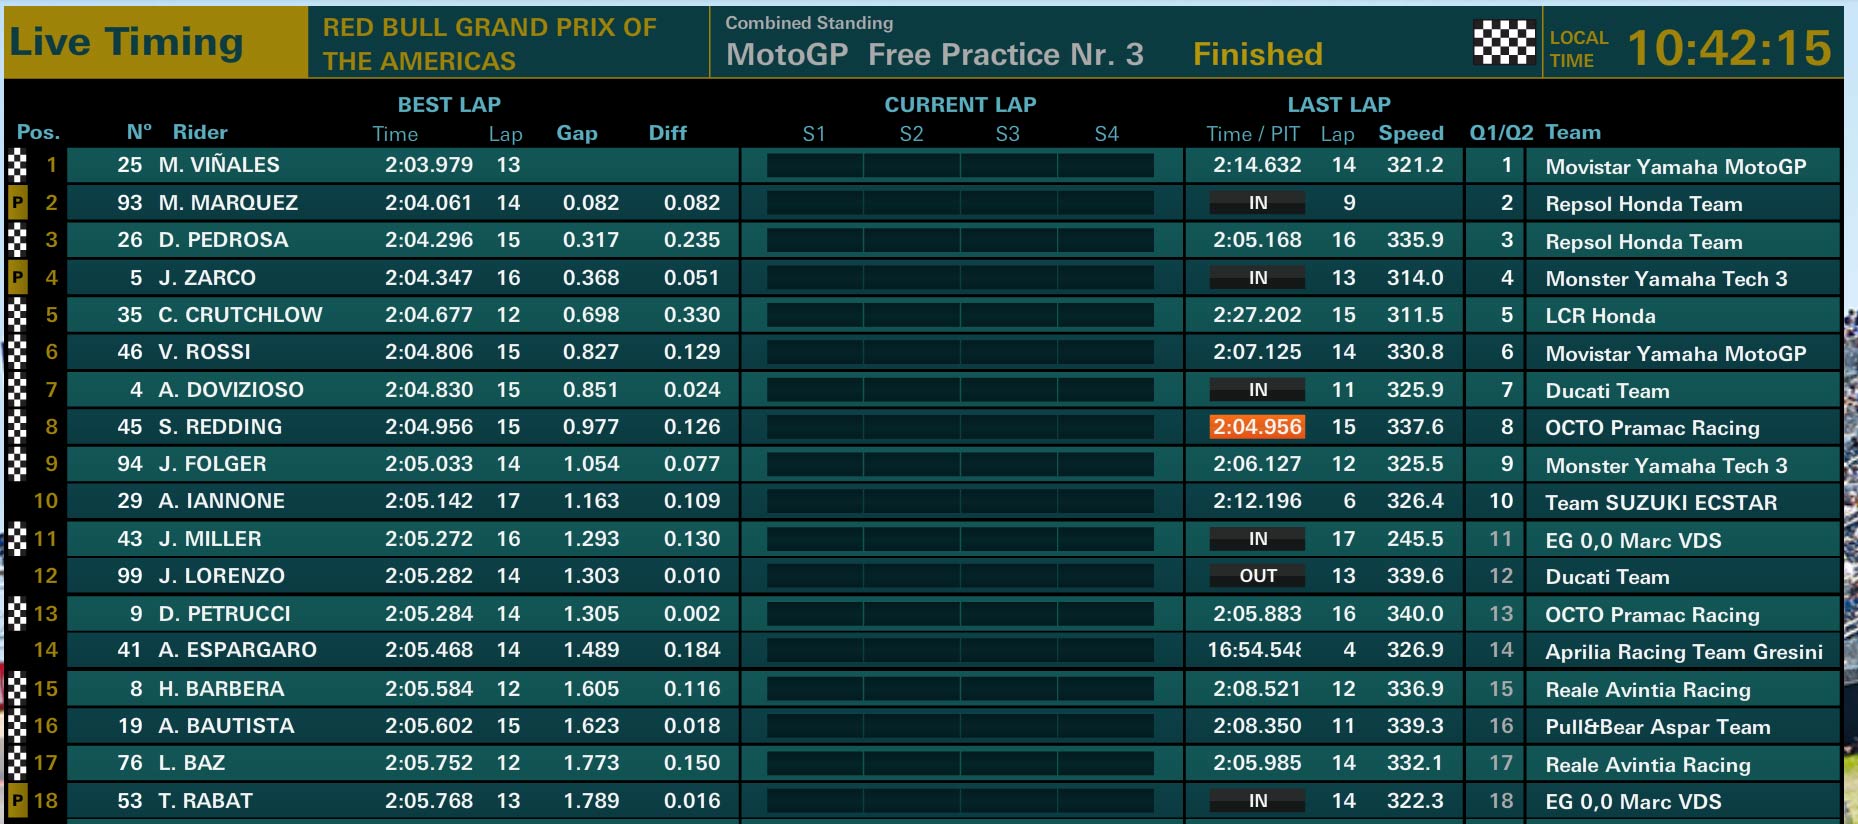Click the IN pit status on Marquez's row
Viewport: 1858px width, 824px height.
click(x=1257, y=203)
